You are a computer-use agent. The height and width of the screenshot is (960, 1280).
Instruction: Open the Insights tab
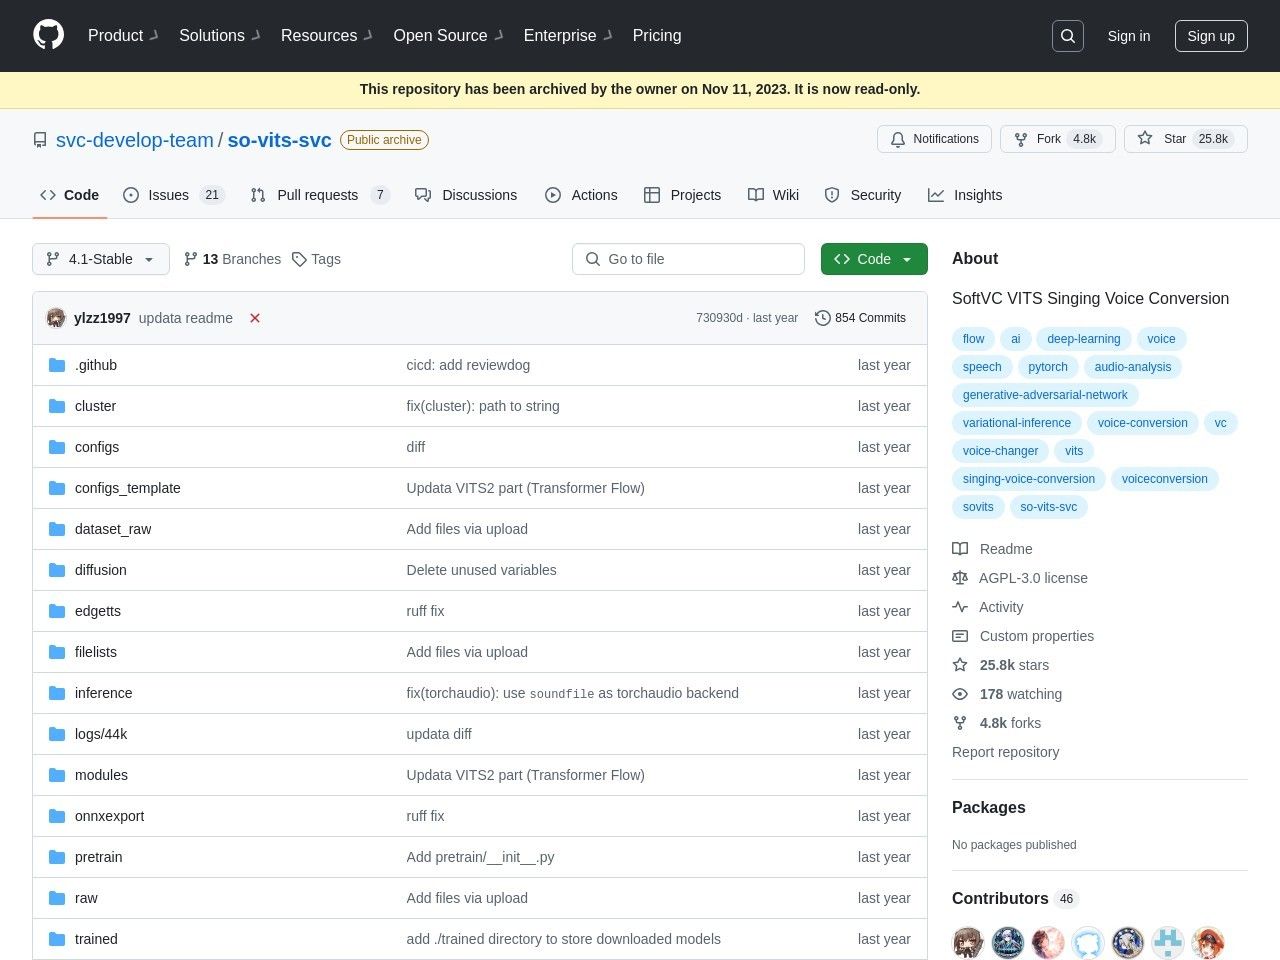965,195
